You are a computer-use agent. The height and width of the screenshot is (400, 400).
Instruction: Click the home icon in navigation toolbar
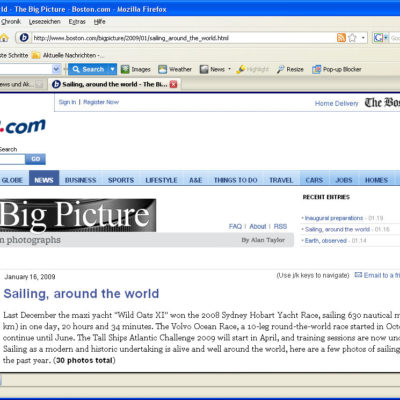(4, 38)
